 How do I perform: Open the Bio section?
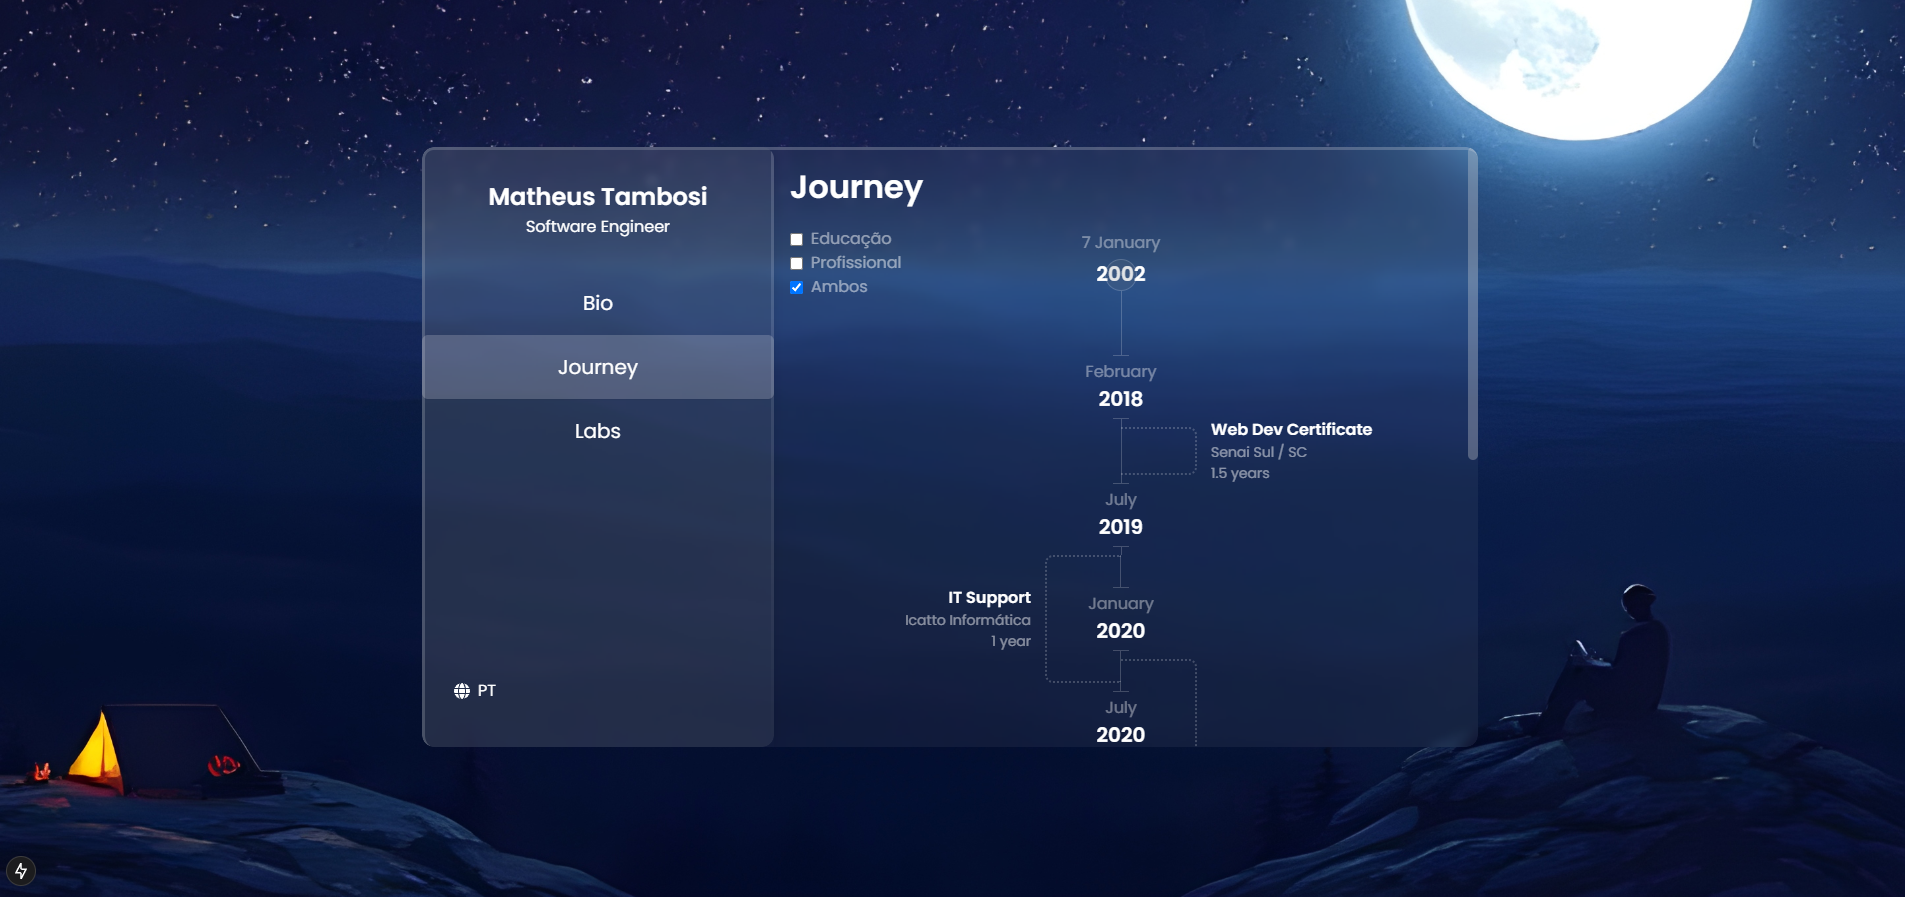598,303
